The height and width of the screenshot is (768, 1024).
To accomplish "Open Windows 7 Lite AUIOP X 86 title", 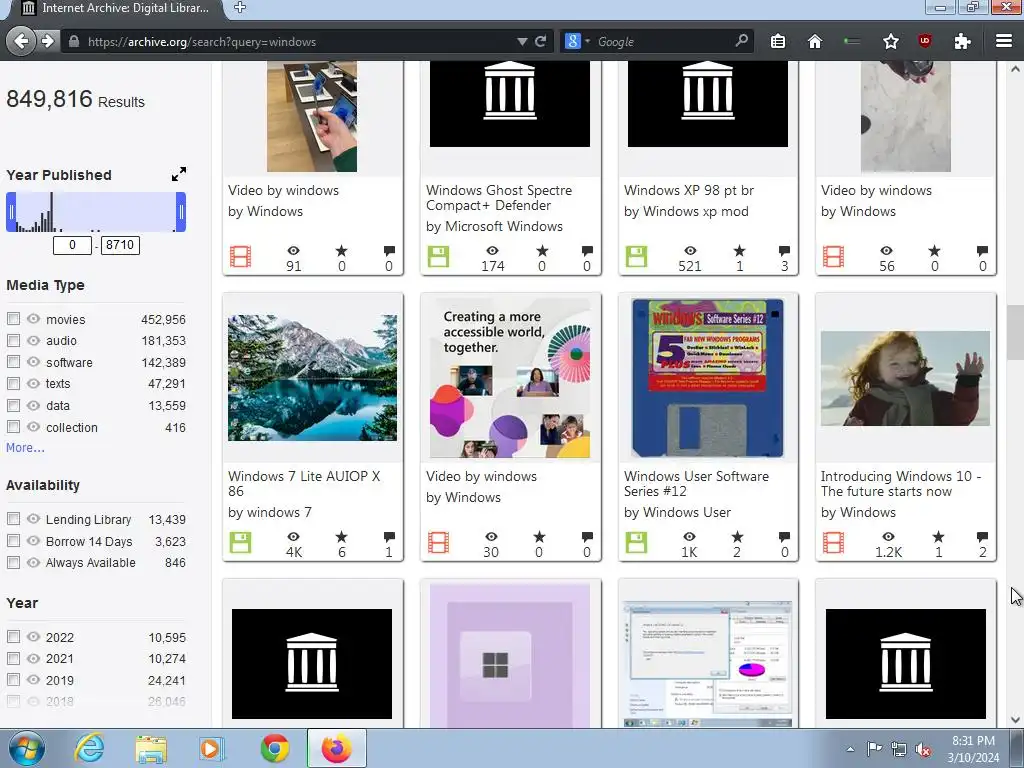I will (304, 484).
